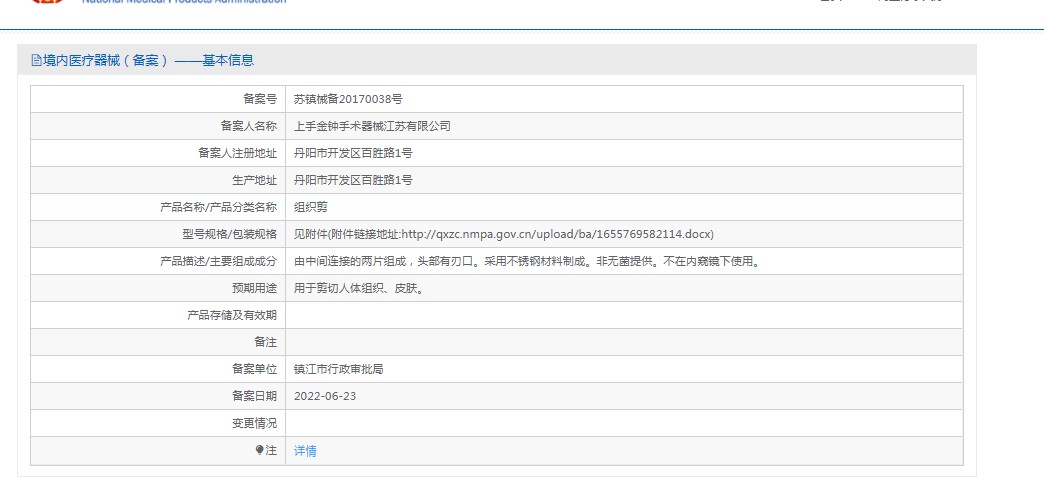Click the intended use text 用于剪切人体组织、皮肤
The image size is (1044, 487).
(359, 288)
